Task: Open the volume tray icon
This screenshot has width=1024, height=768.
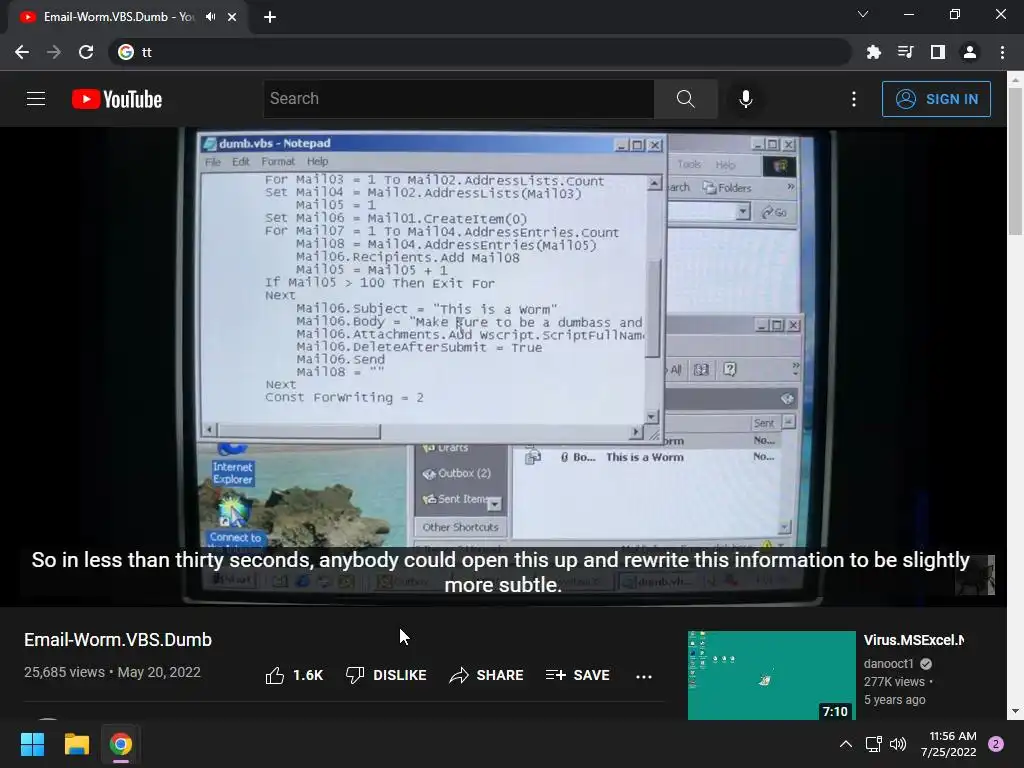Action: [x=898, y=744]
